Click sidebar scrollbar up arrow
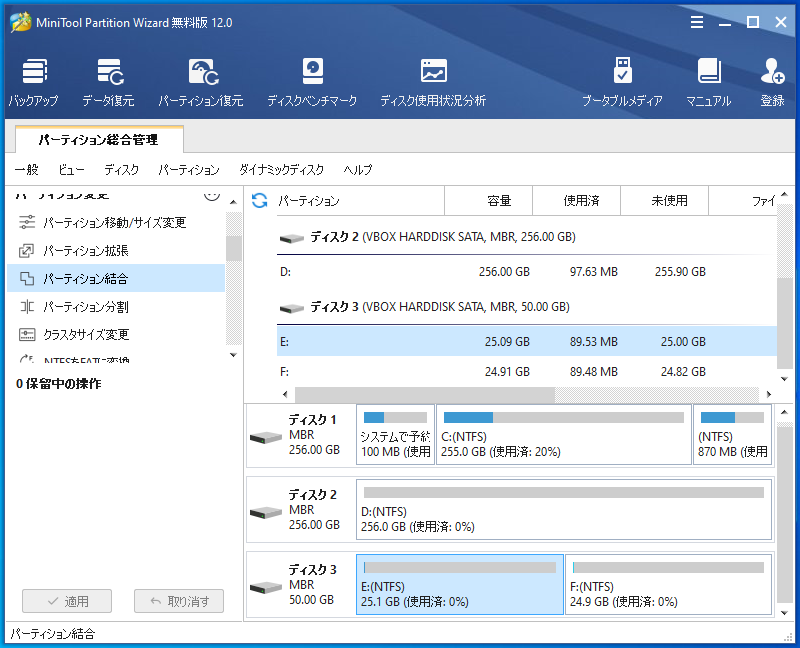Screen dimensions: 800x648 233,203
